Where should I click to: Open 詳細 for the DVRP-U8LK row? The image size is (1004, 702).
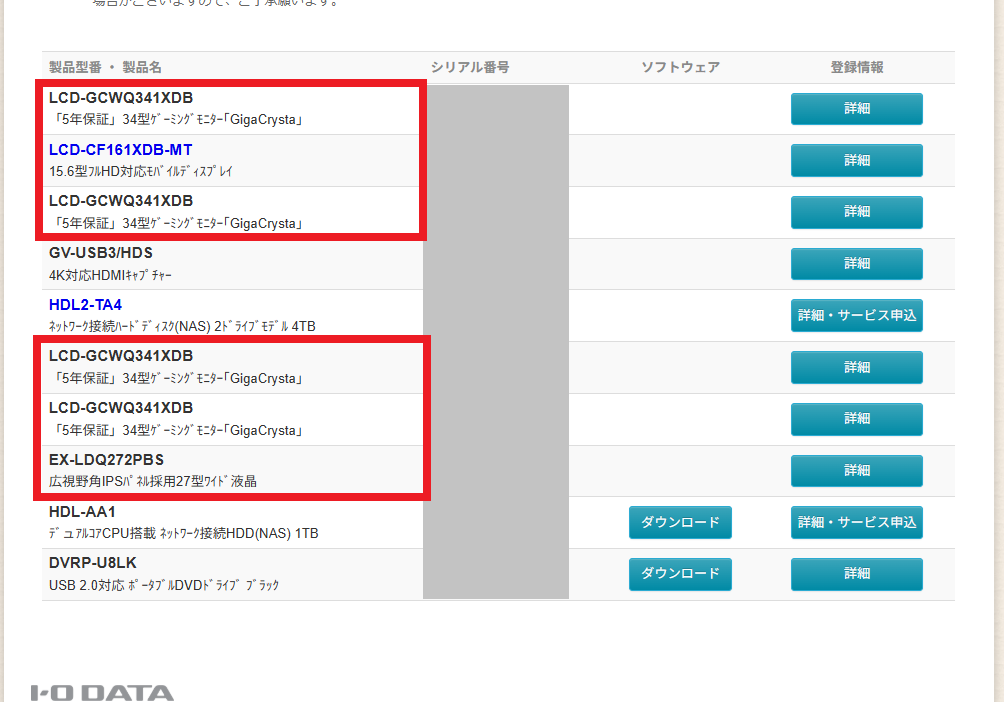[857, 573]
